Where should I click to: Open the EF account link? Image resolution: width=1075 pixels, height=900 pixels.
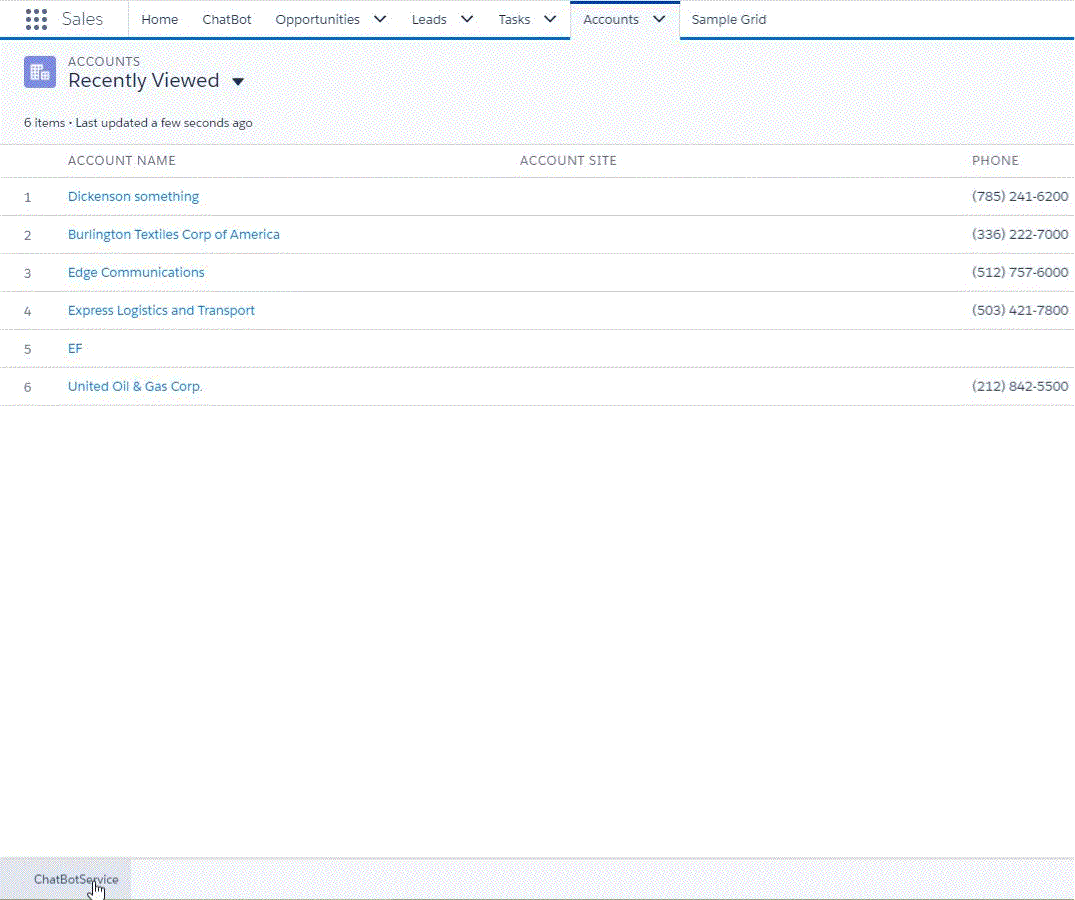point(75,349)
